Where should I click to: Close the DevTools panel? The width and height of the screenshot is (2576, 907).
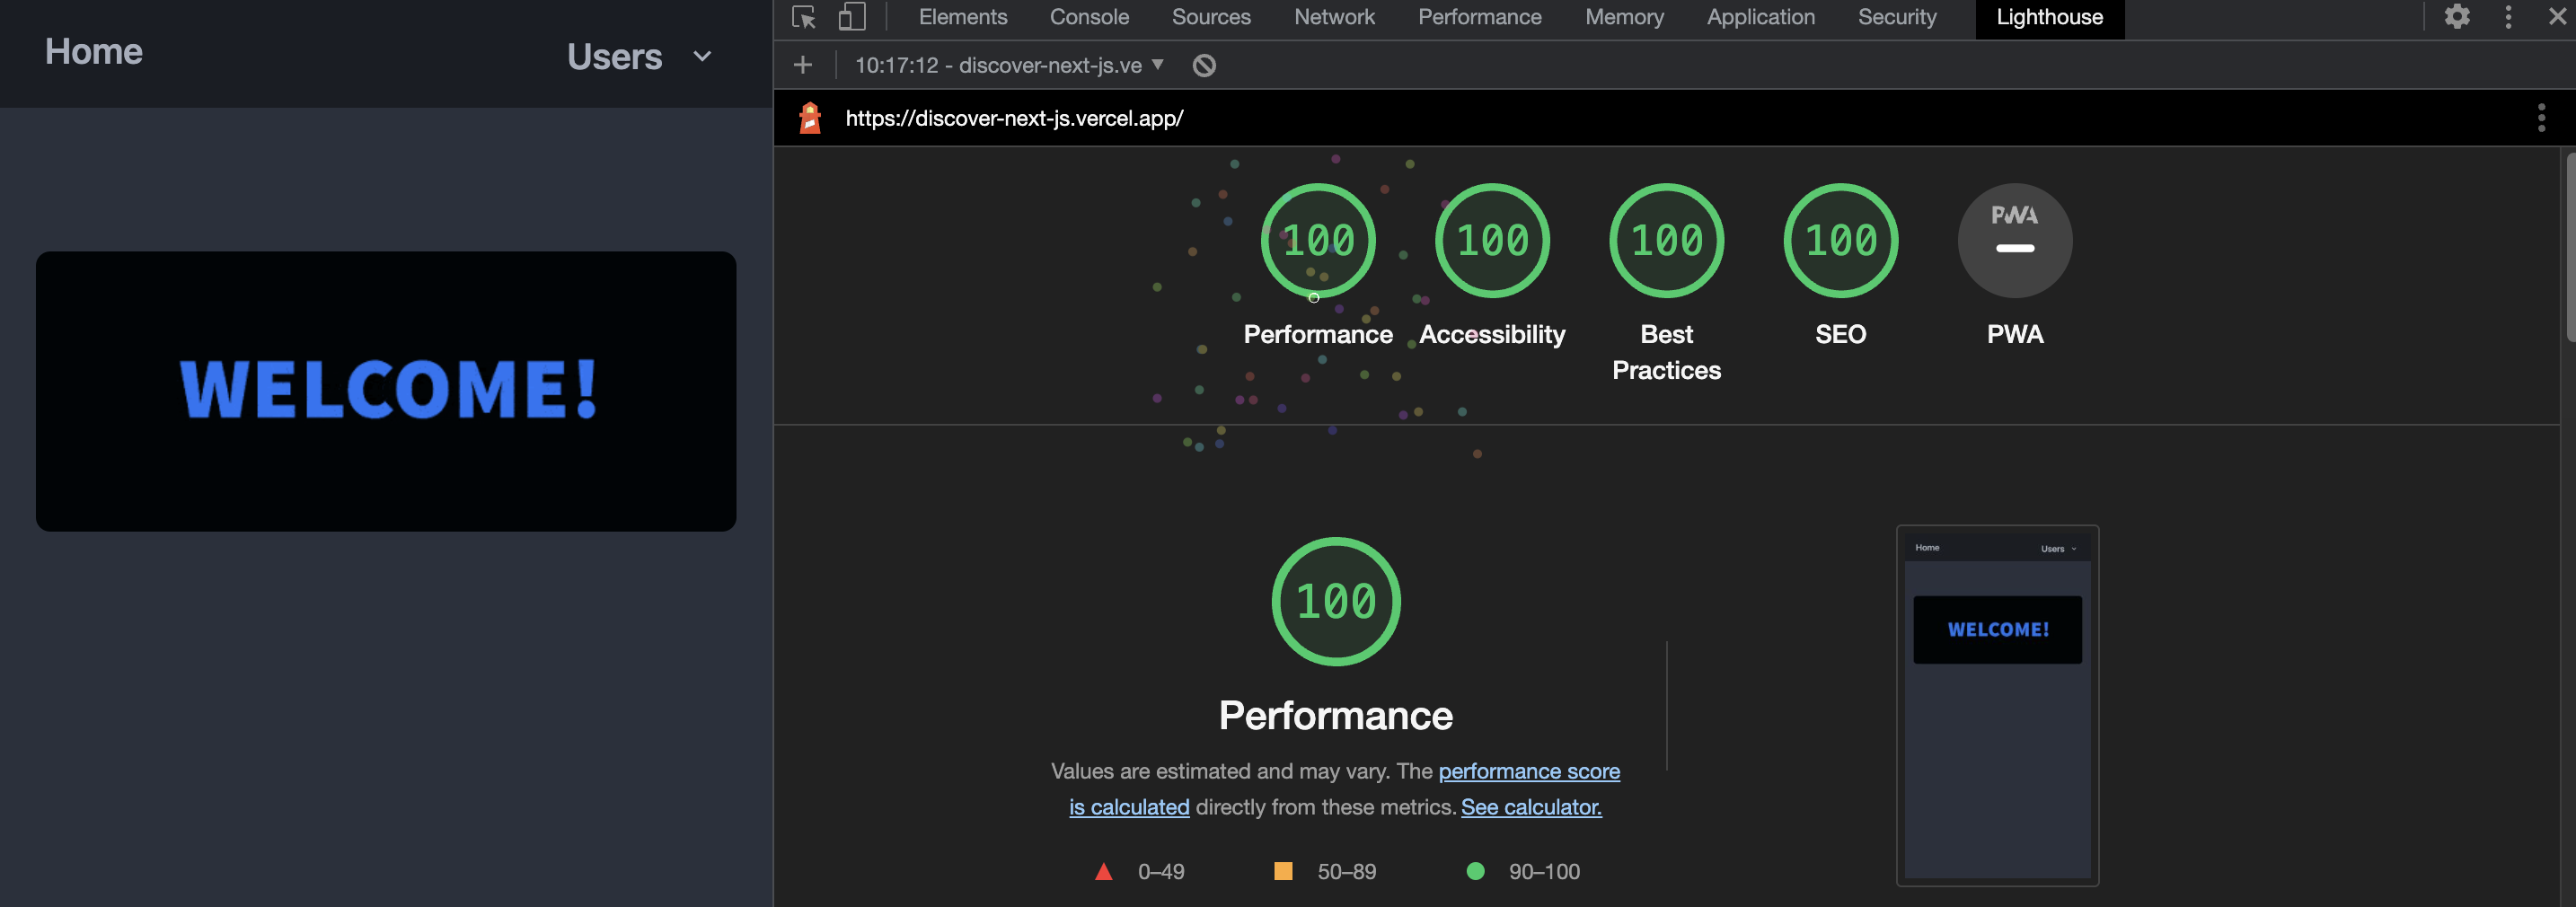click(2556, 17)
